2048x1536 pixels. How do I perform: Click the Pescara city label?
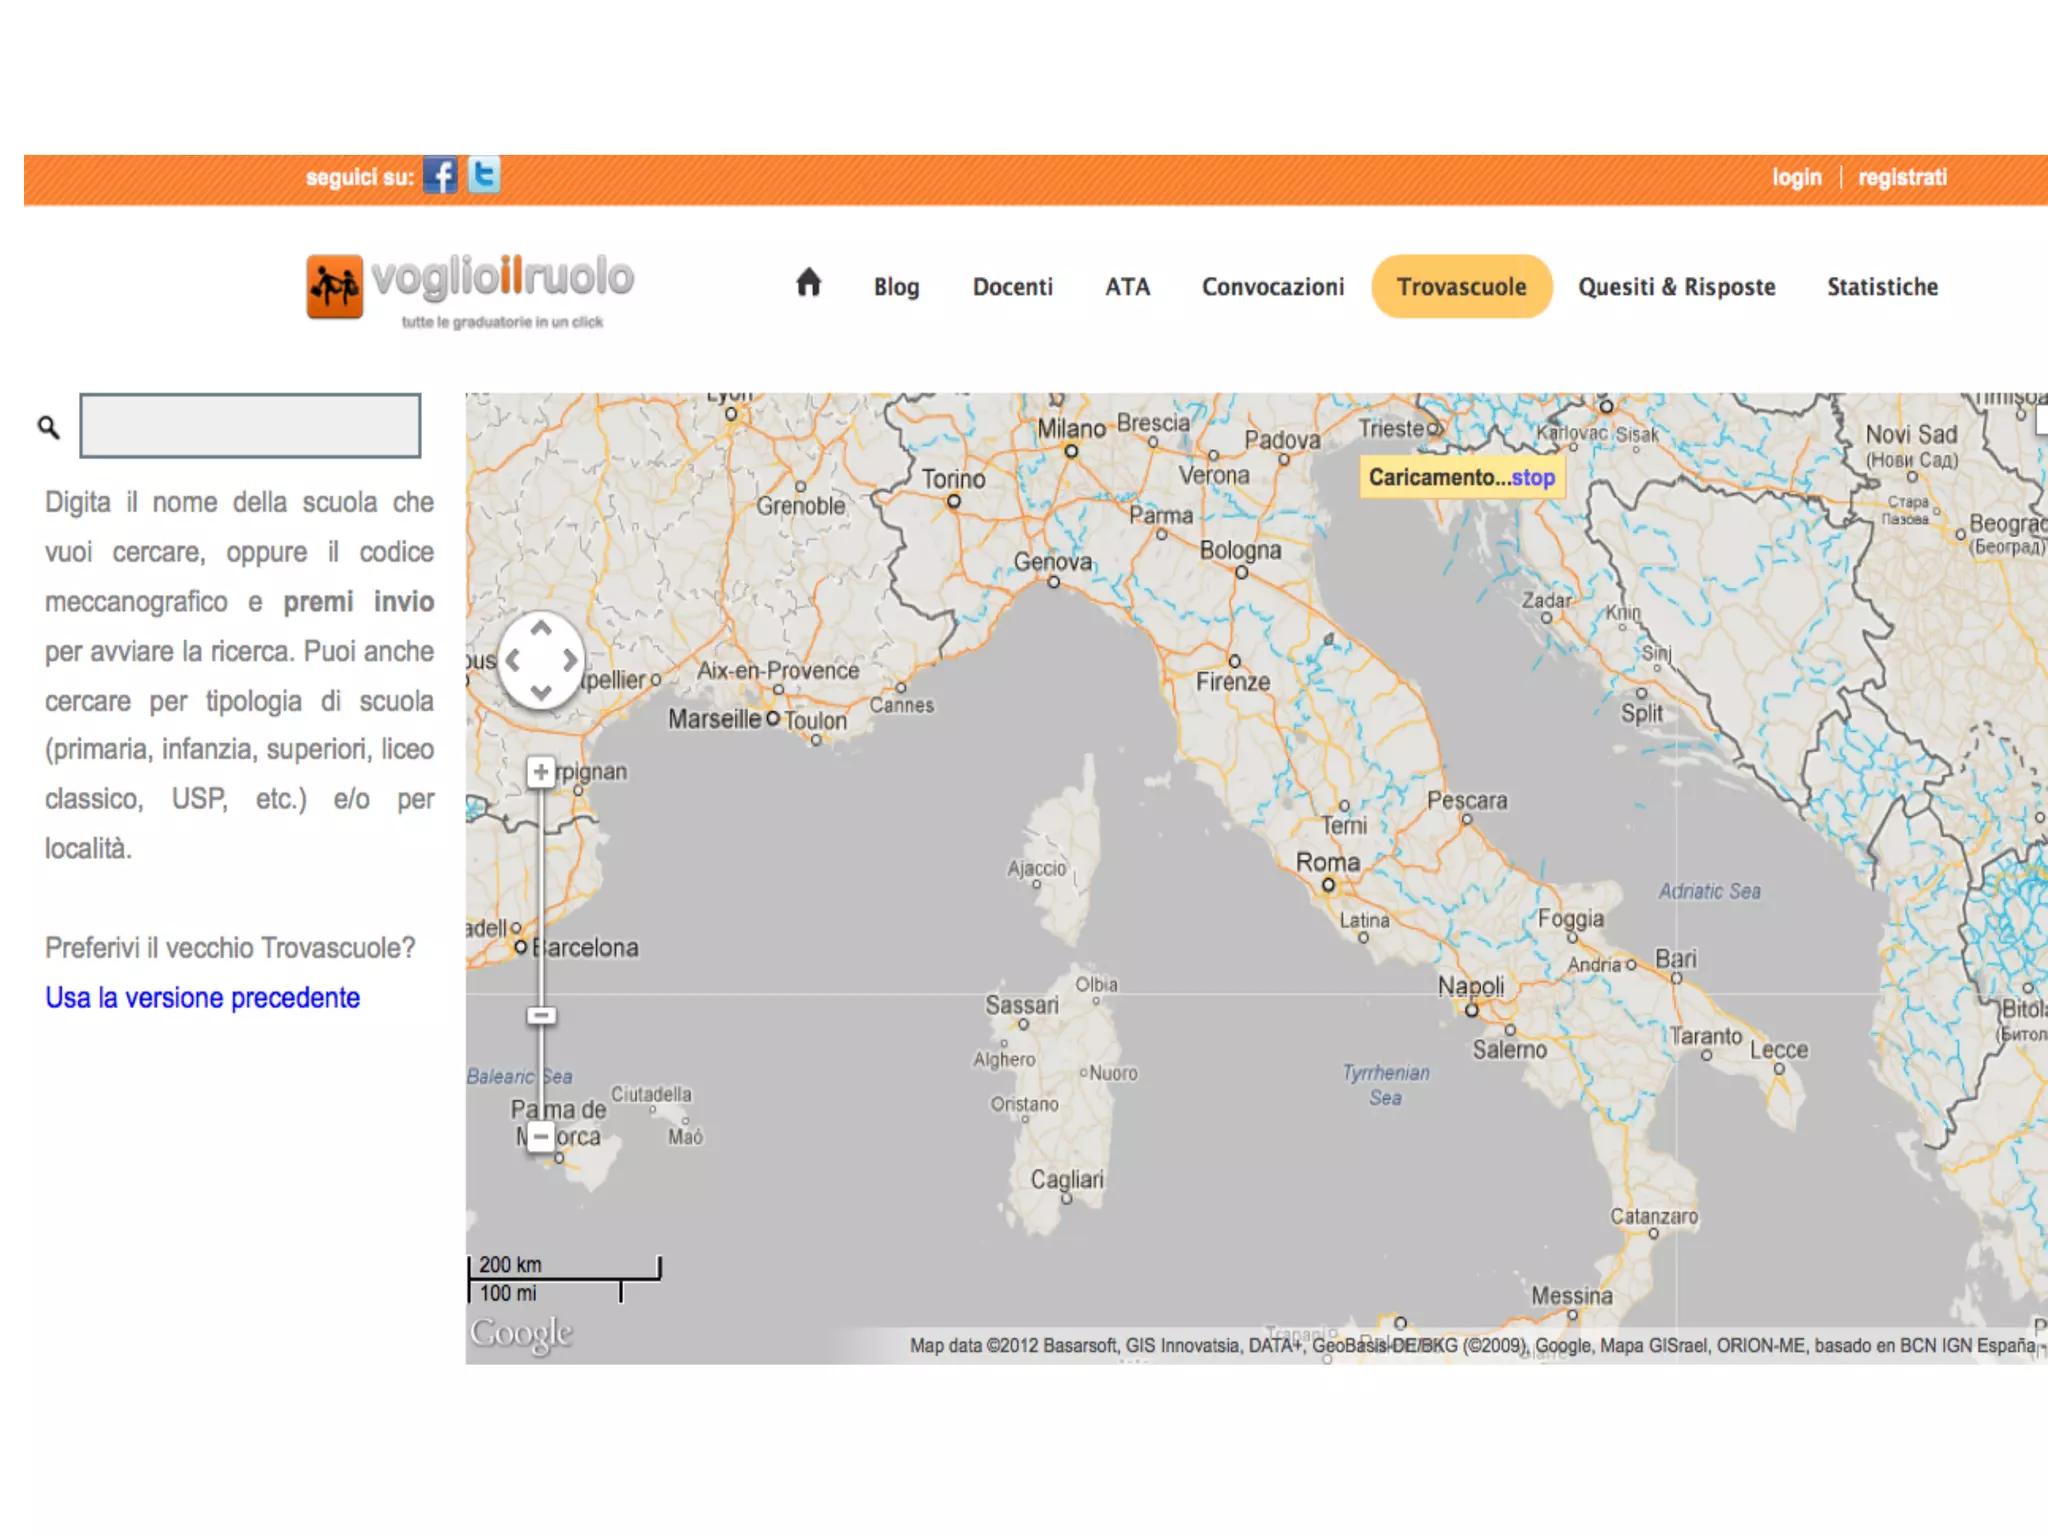pos(1466,800)
